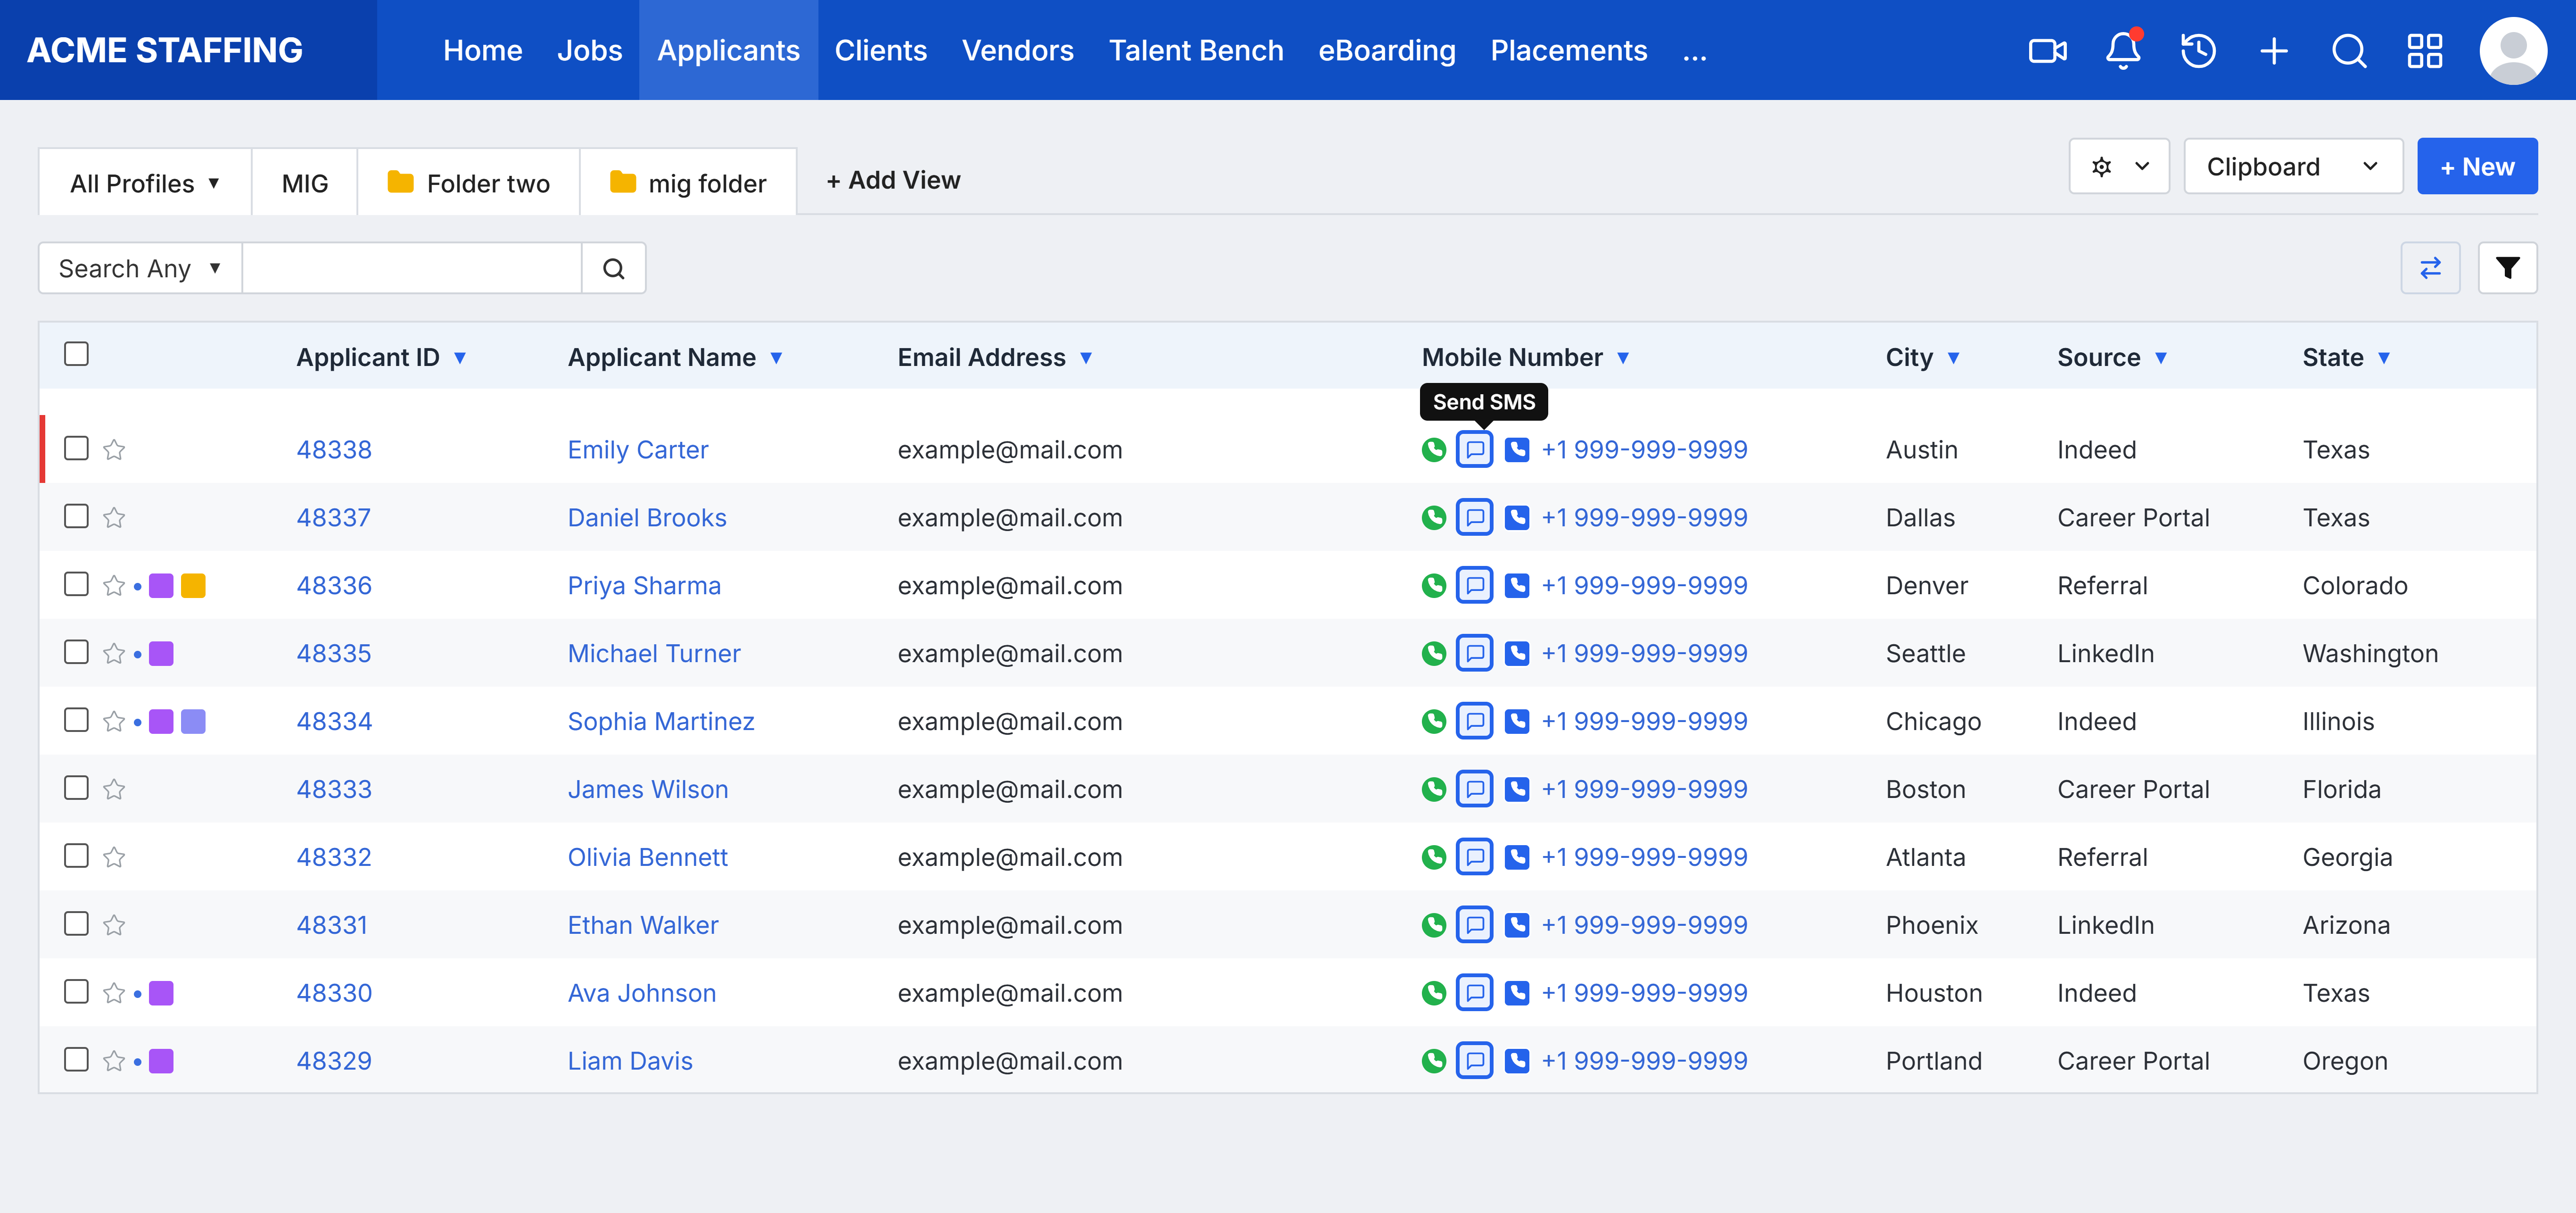Open user profile avatar
This screenshot has width=2576, height=1213.
2512,50
